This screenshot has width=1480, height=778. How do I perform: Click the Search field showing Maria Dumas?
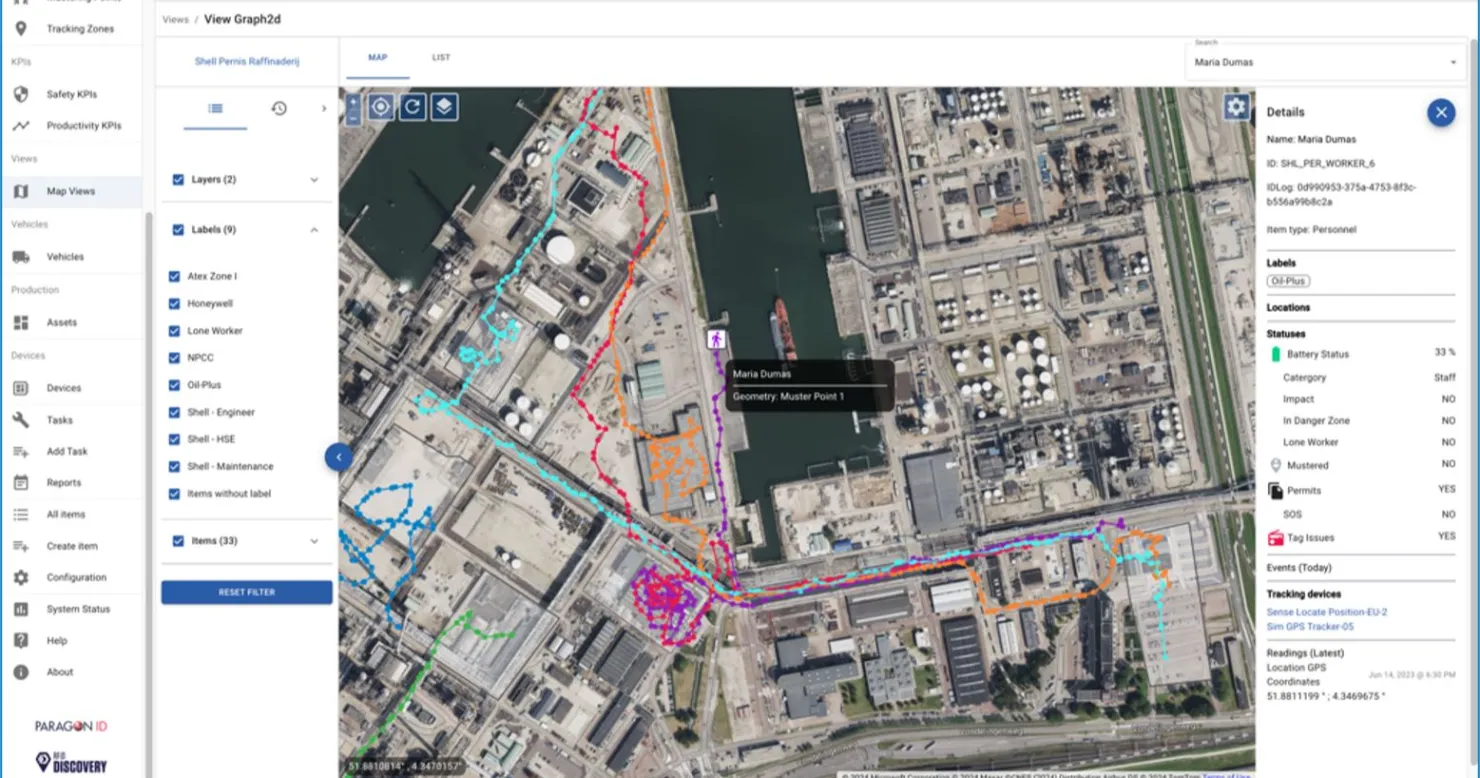1326,62
